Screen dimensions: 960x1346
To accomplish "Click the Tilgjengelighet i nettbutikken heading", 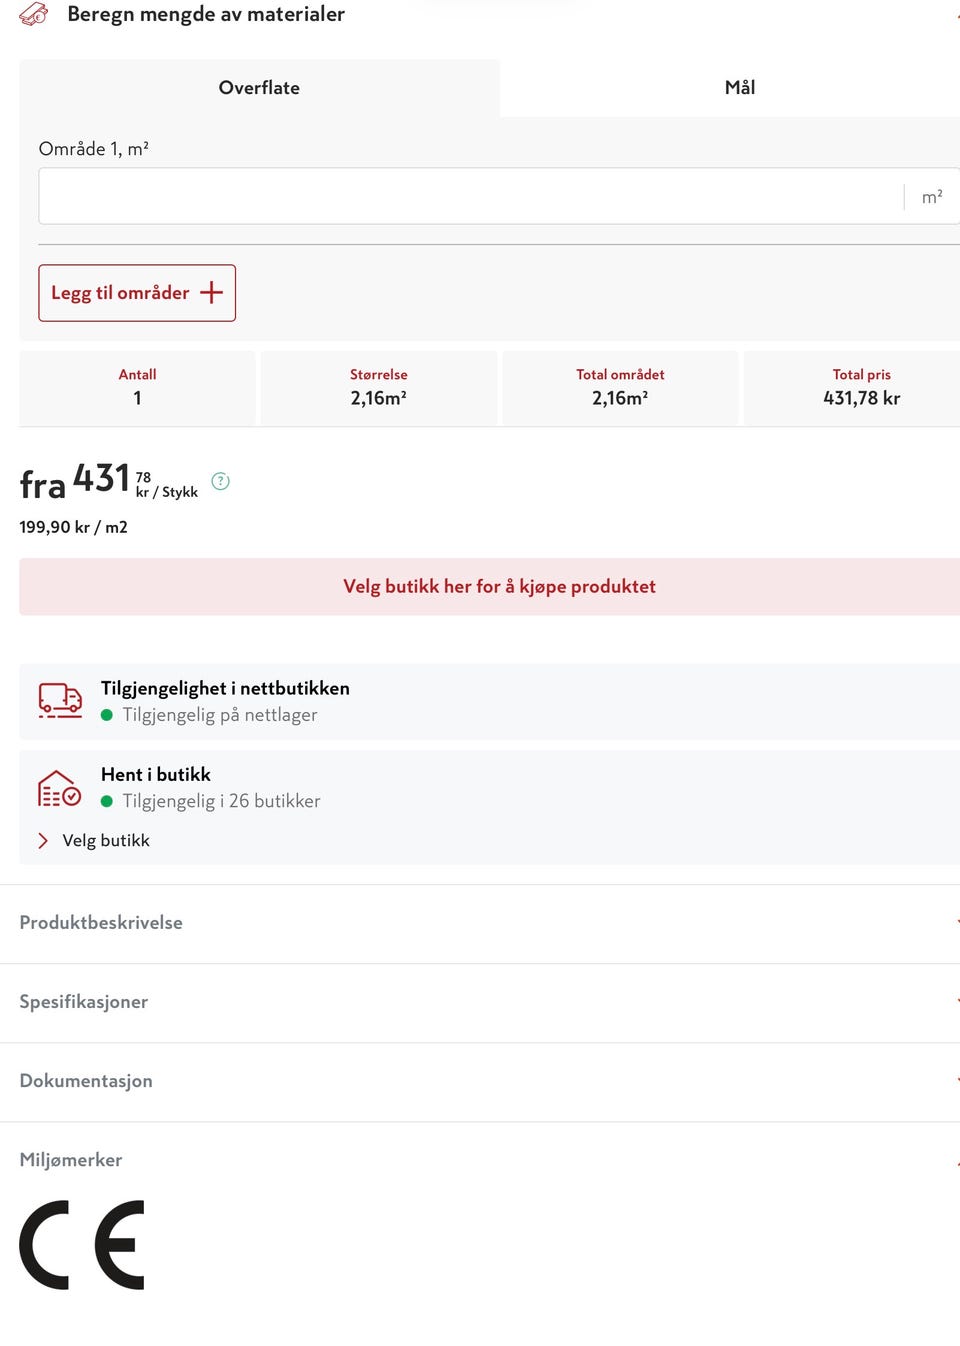I will tap(225, 688).
